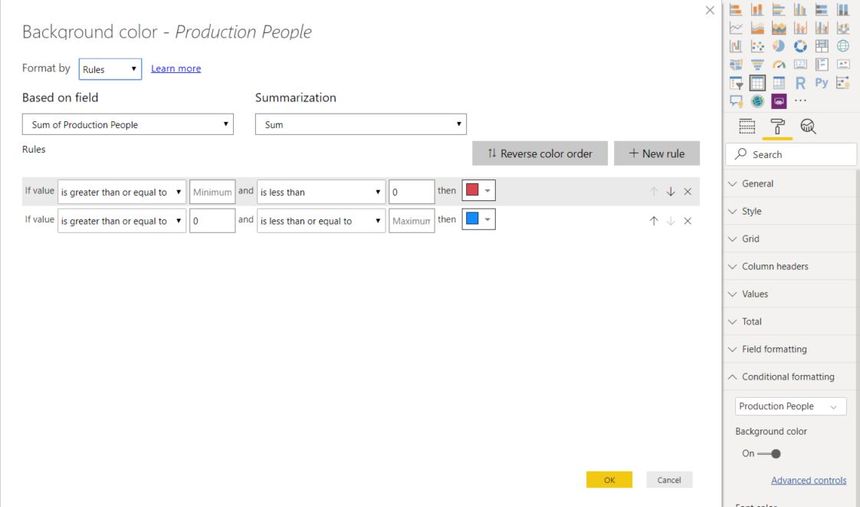
Task: Cancel the background color dialog
Action: [x=669, y=480]
